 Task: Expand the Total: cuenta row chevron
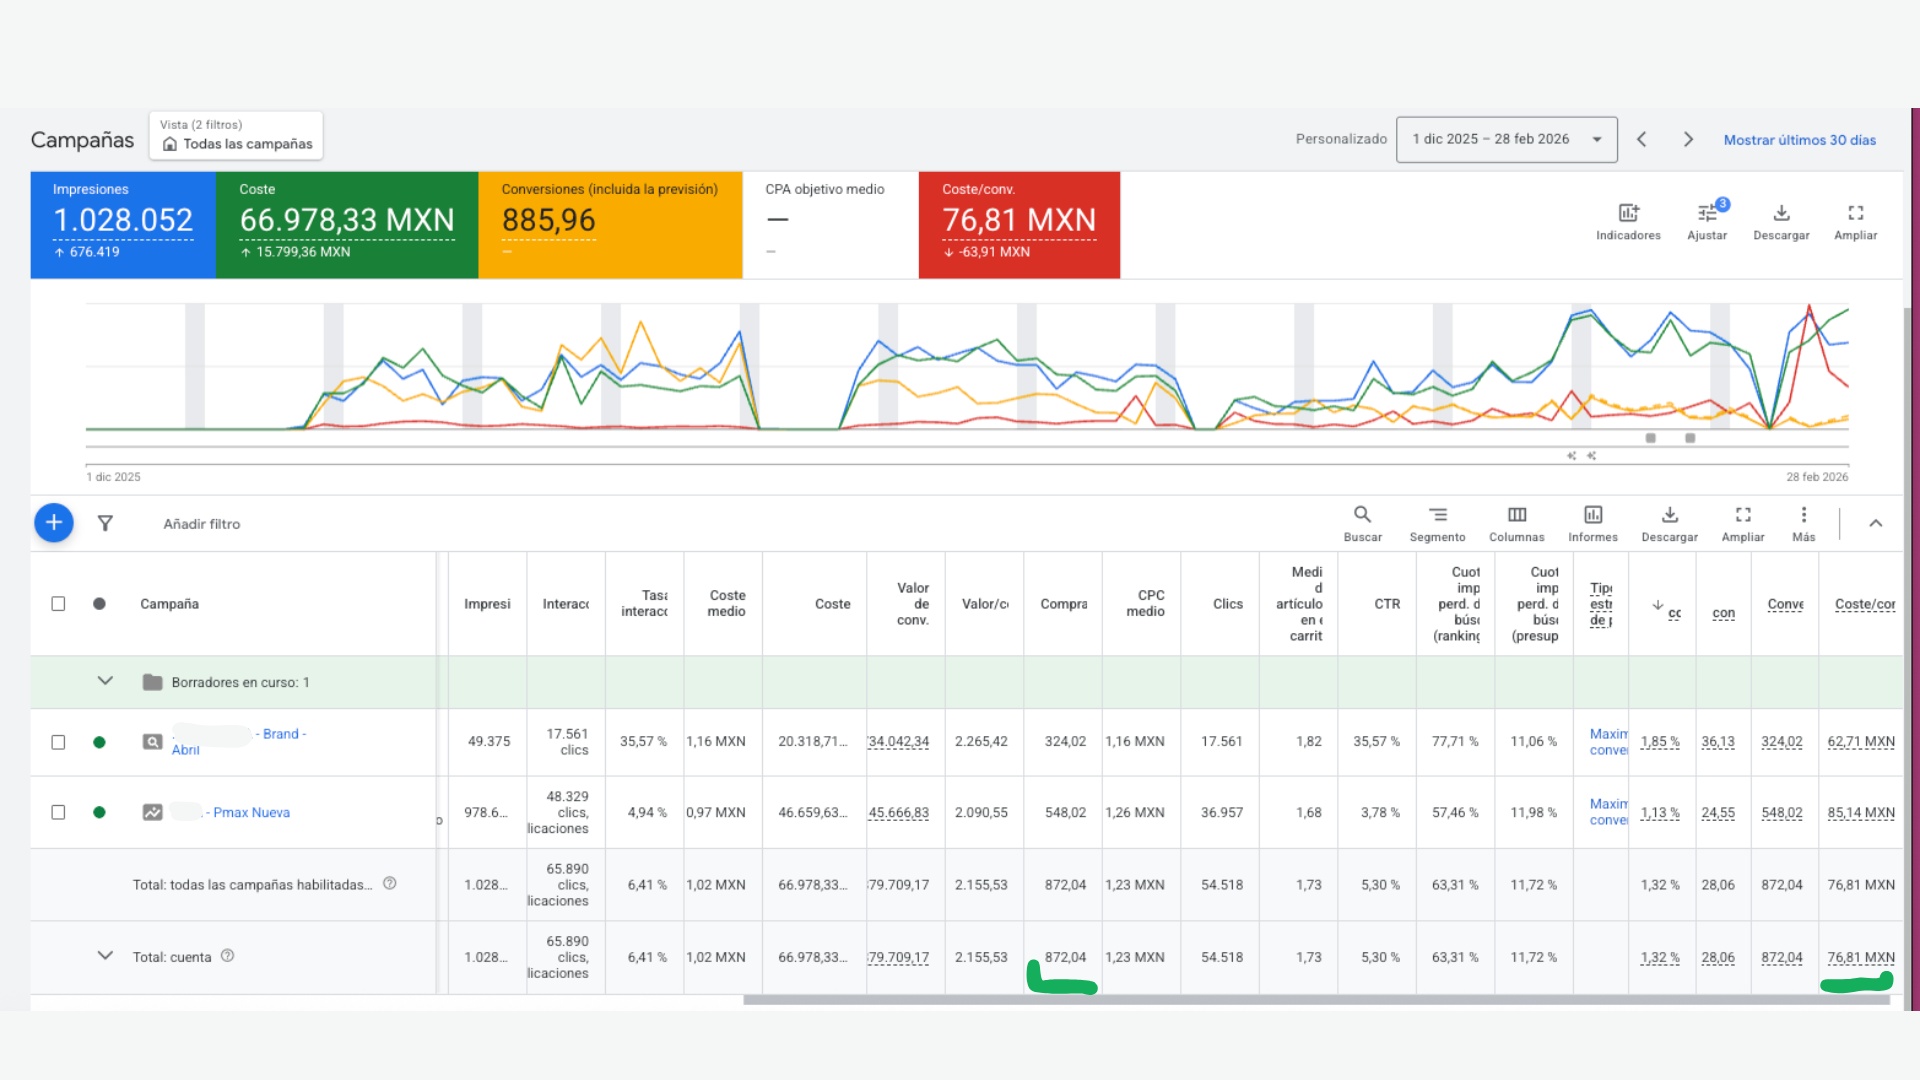pyautogui.click(x=105, y=956)
